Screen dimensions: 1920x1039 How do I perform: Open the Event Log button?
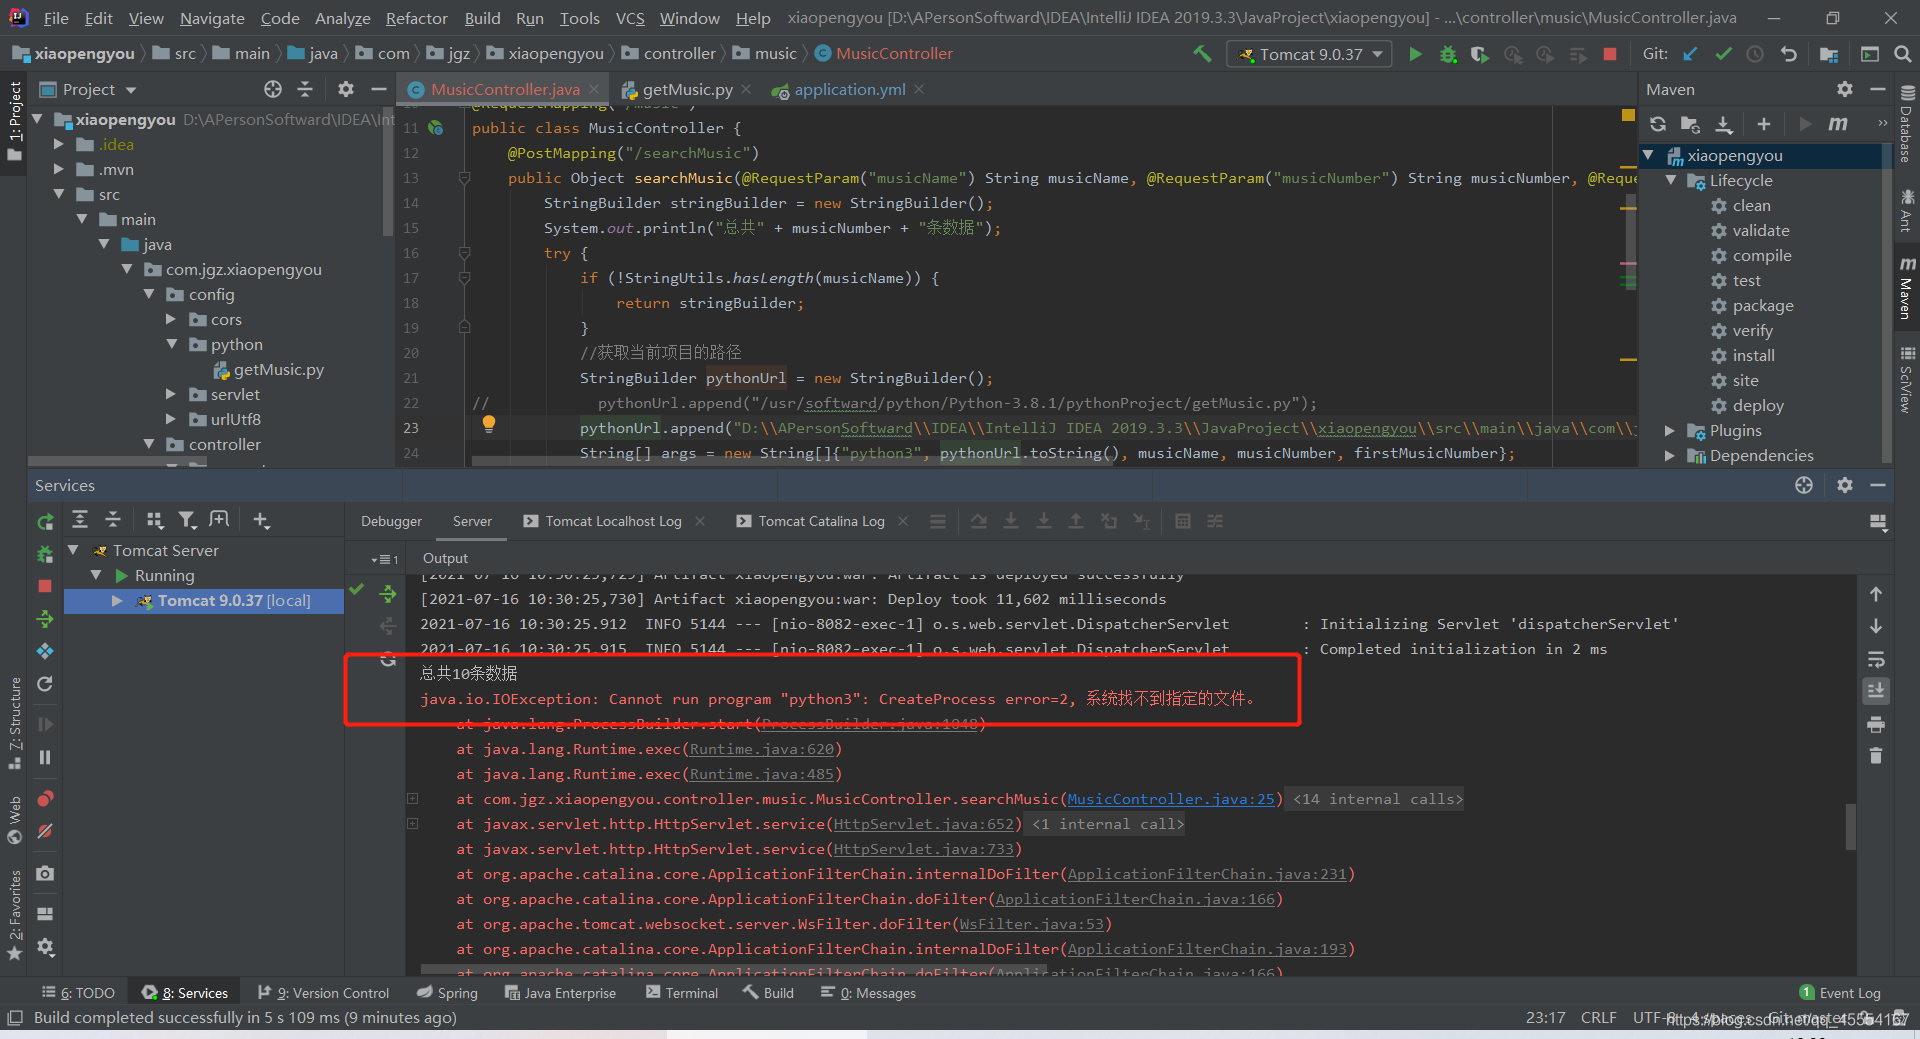(1840, 993)
